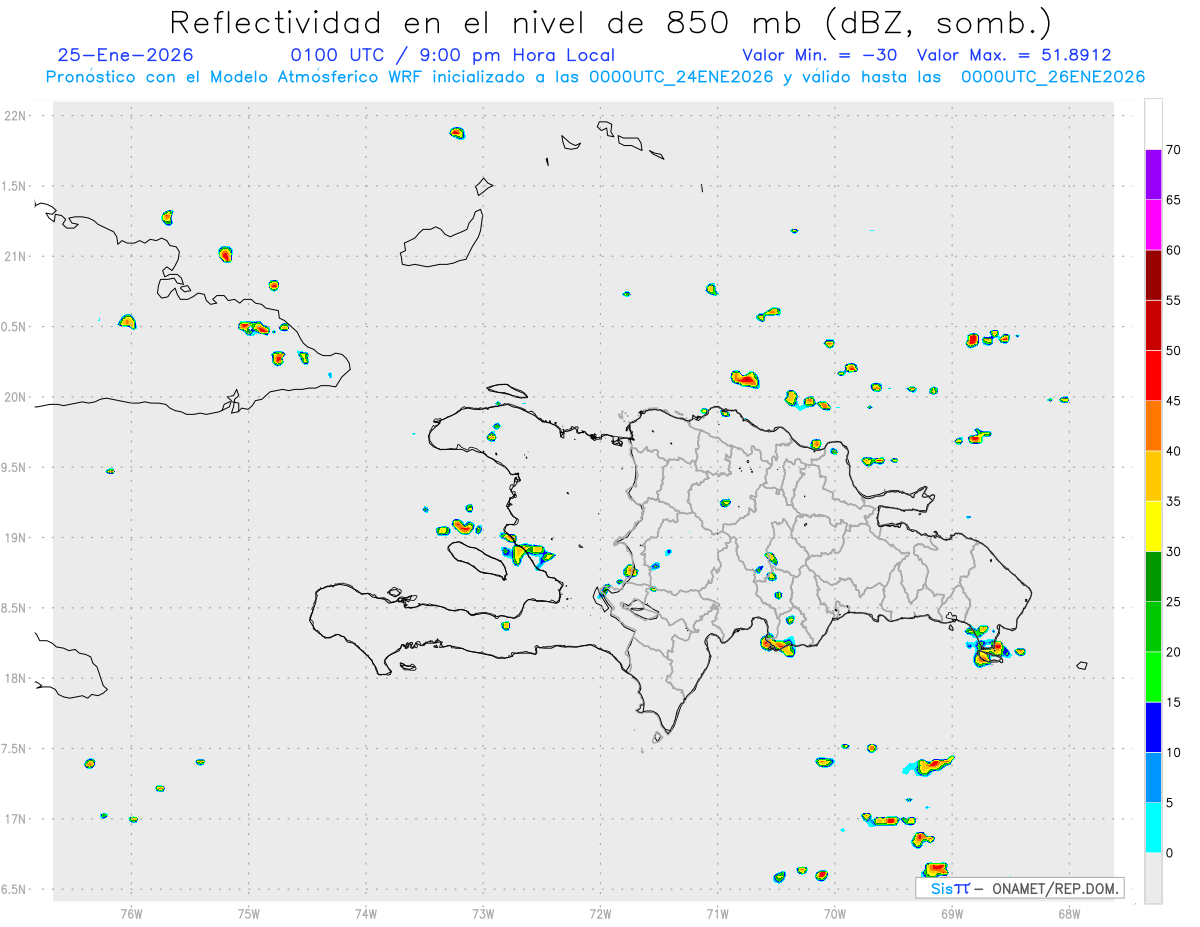The width and height of the screenshot is (1200, 927).
Task: Click the latitude label '21N'
Action: point(16,256)
